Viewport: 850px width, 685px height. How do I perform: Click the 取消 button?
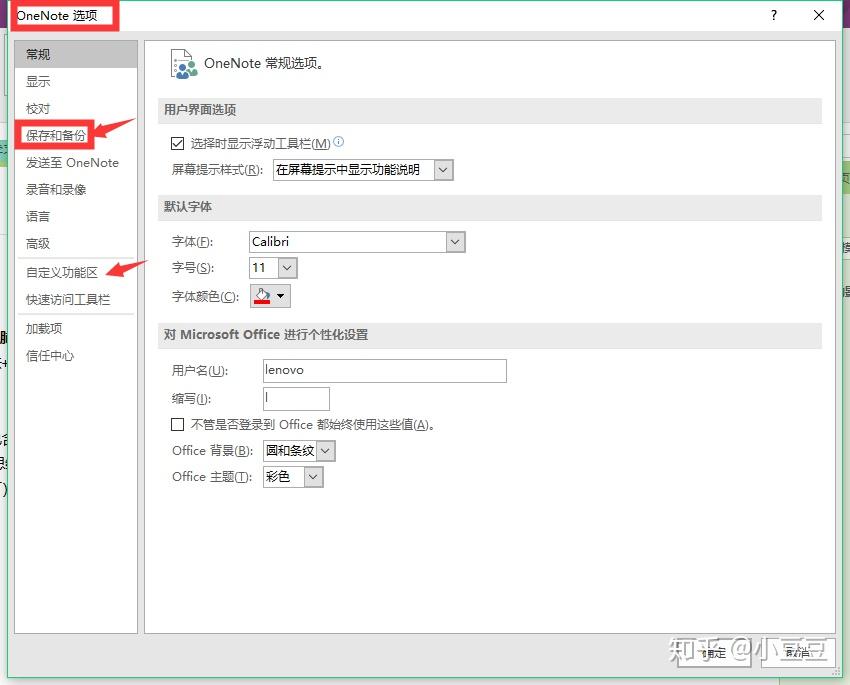tap(797, 652)
